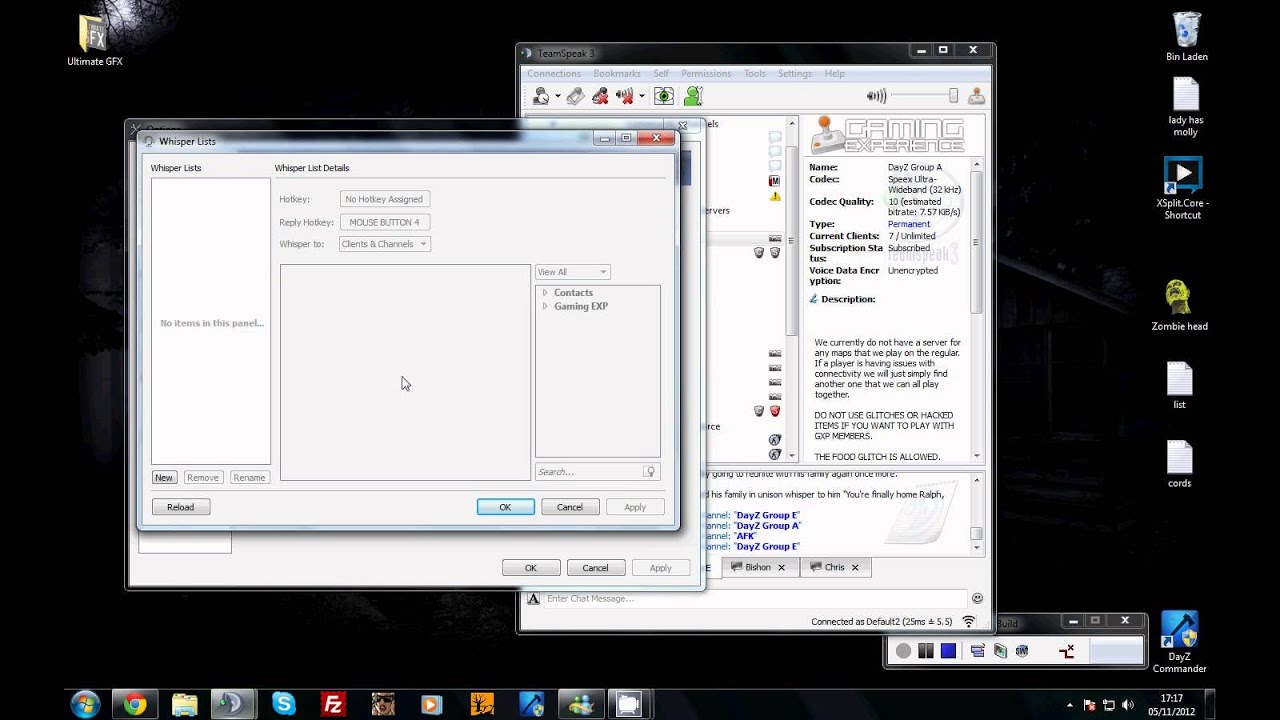Click the TeamSpeak connect toolbar icon
This screenshot has height=720, width=1280.
tap(540, 96)
